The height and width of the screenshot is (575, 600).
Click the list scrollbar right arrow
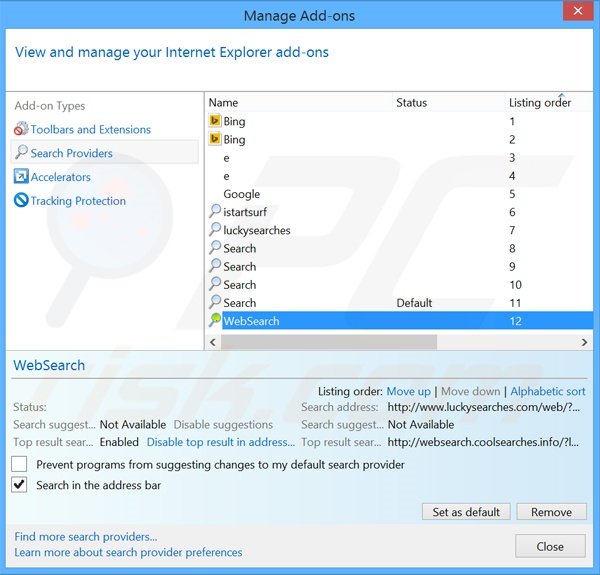point(584,342)
